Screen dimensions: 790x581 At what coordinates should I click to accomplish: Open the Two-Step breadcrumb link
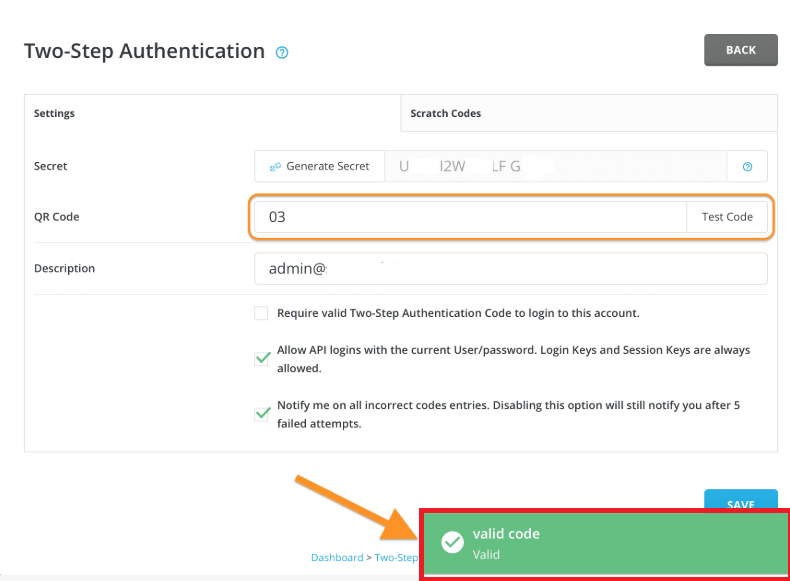(x=396, y=557)
